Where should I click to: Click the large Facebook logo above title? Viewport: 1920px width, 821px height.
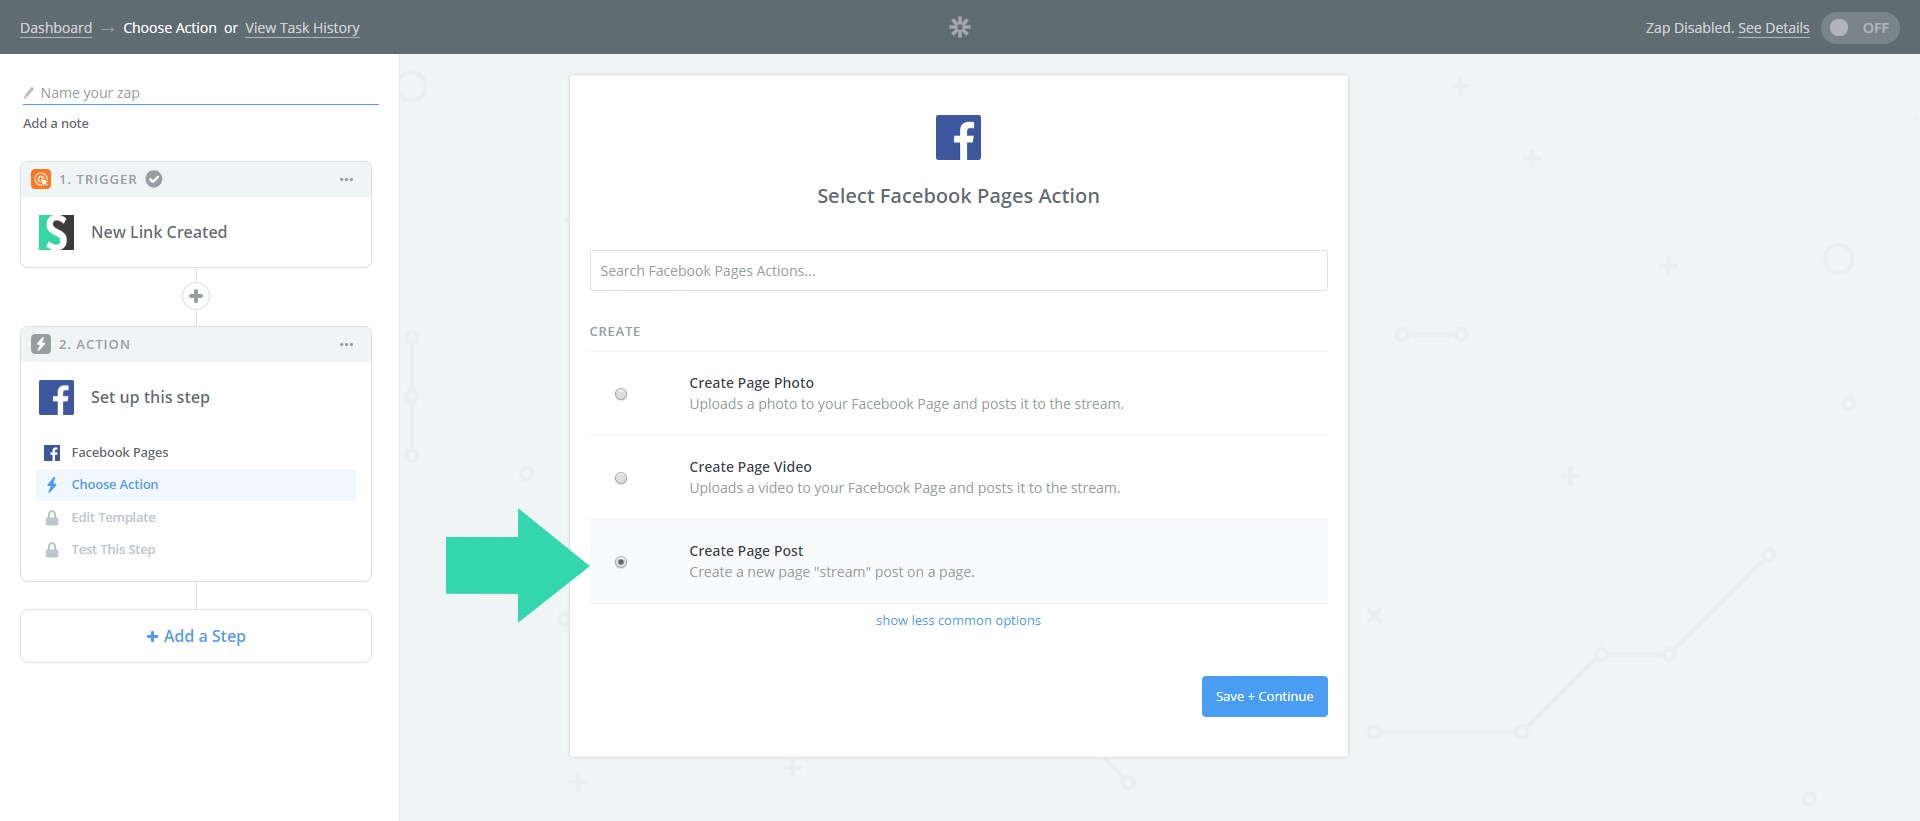pyautogui.click(x=958, y=138)
